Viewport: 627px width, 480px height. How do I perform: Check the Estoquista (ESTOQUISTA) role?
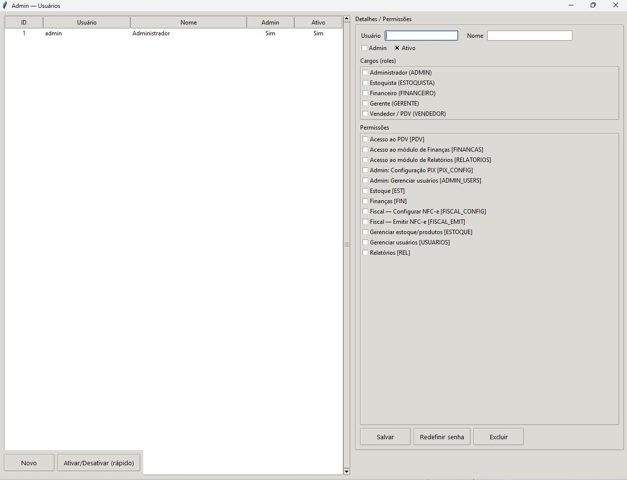[366, 83]
